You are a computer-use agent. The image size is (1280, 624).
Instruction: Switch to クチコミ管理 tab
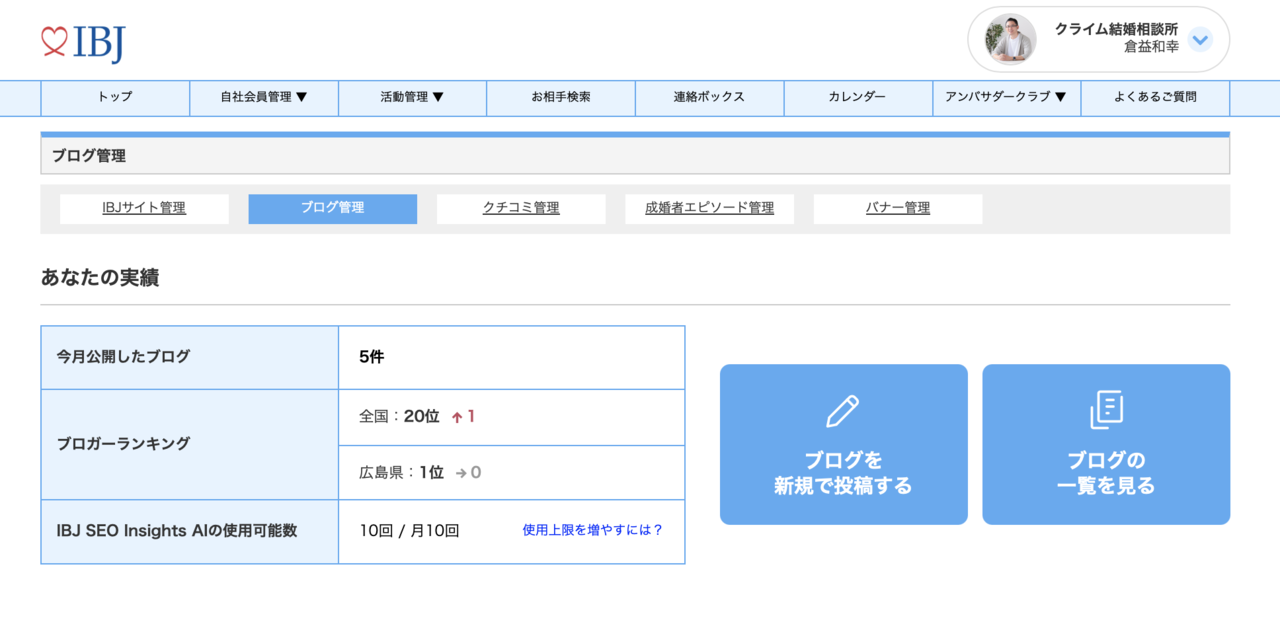[521, 208]
